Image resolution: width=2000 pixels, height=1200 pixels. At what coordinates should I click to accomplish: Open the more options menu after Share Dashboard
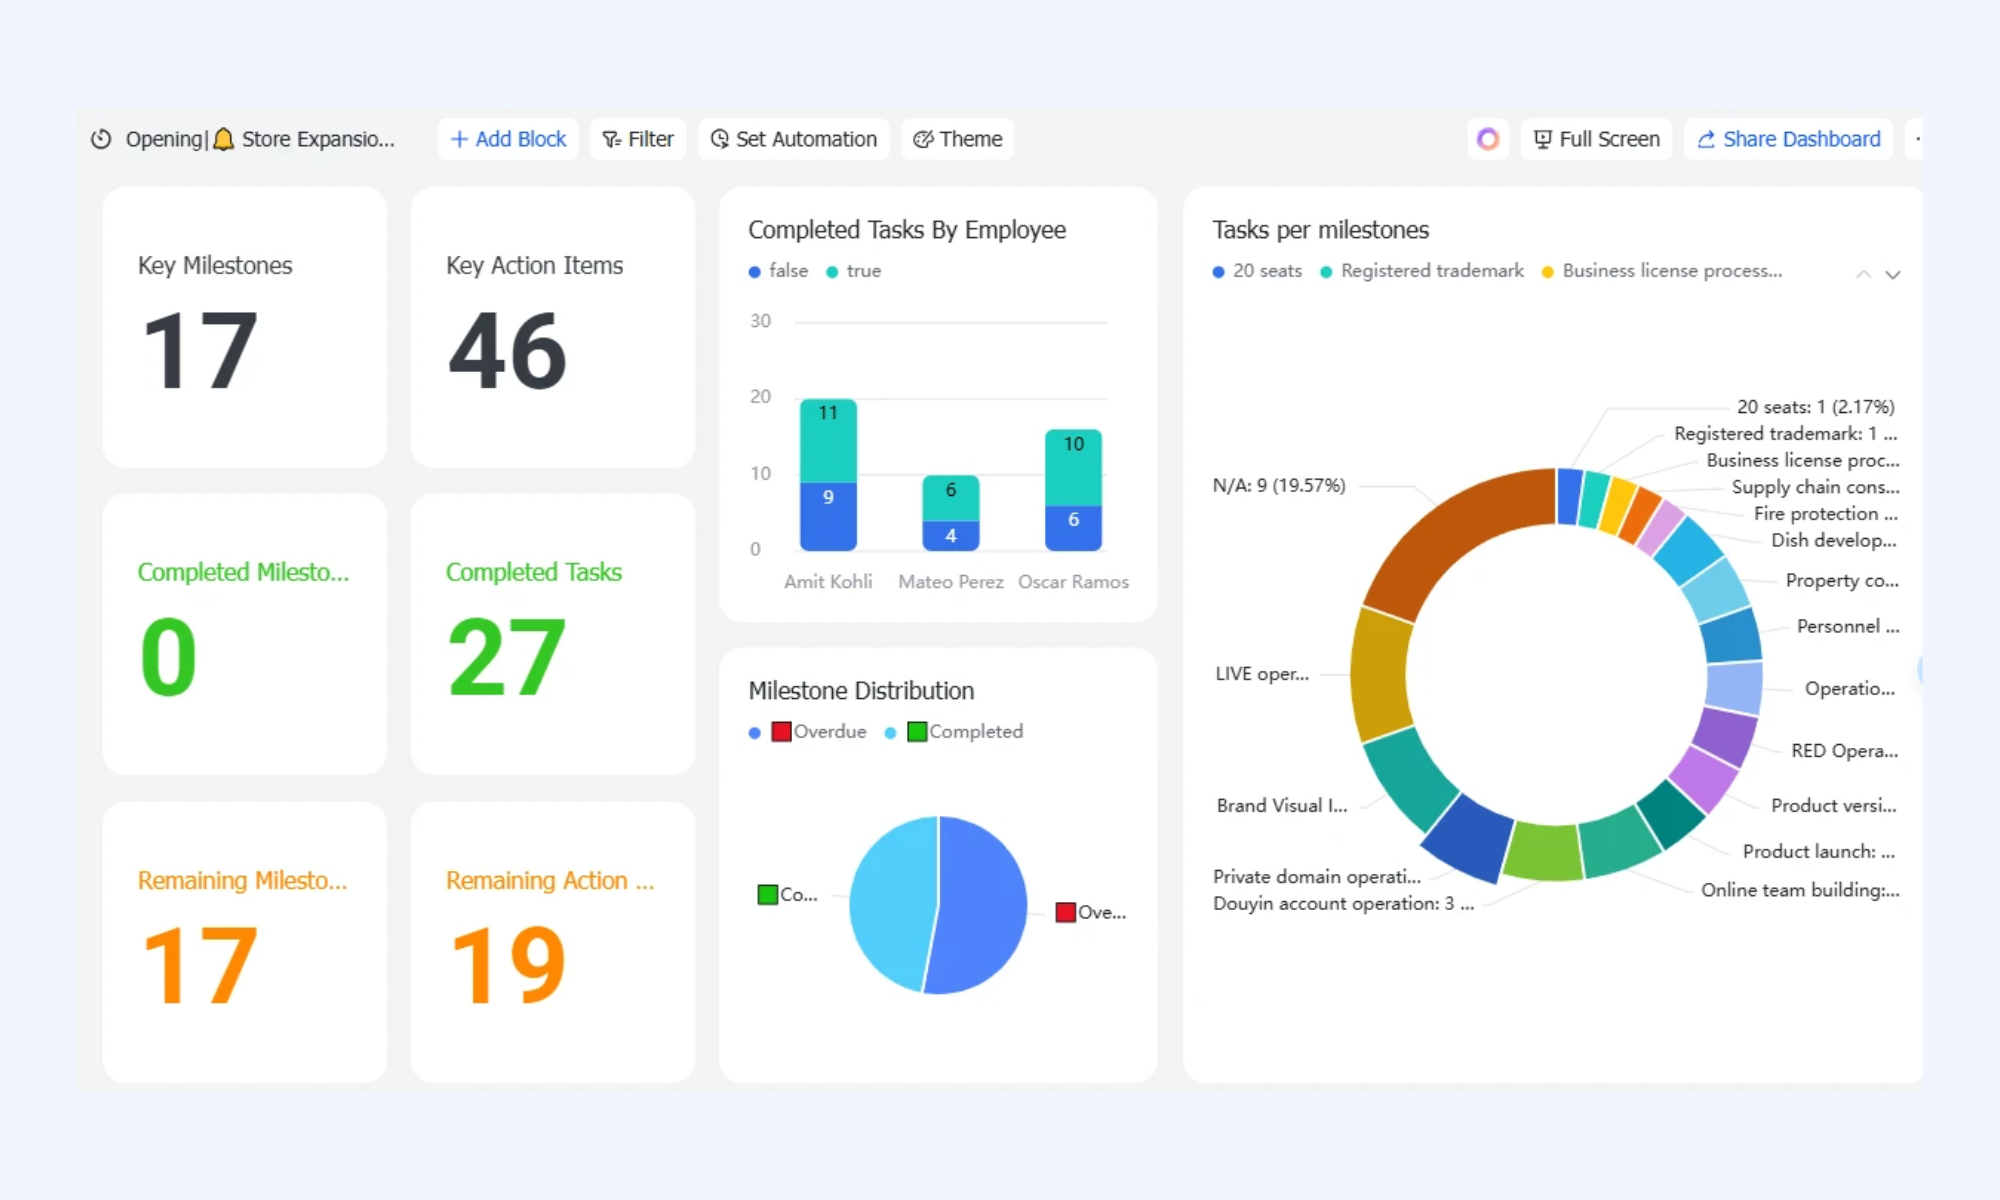click(x=1914, y=139)
